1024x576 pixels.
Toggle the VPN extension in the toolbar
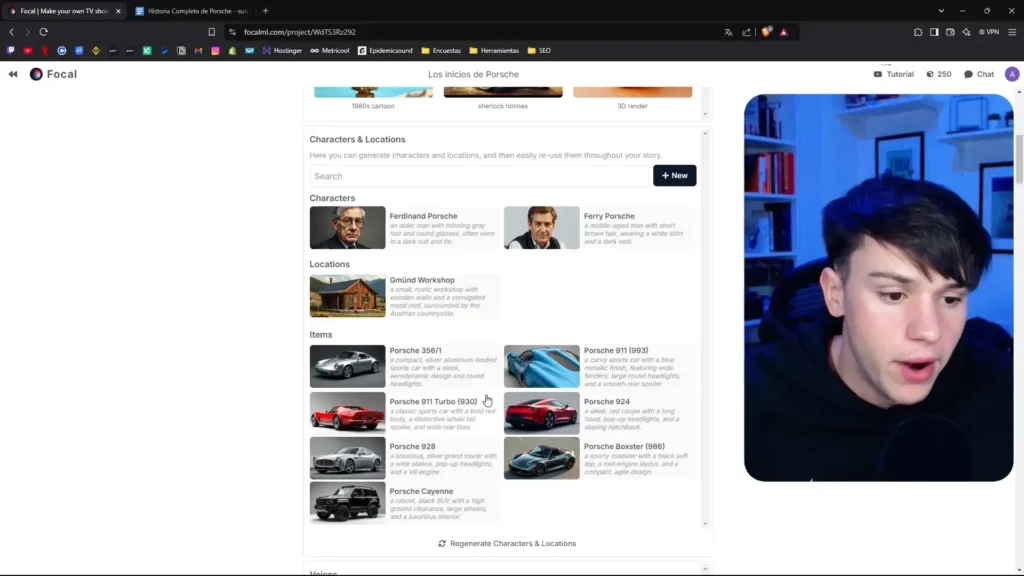[988, 31]
